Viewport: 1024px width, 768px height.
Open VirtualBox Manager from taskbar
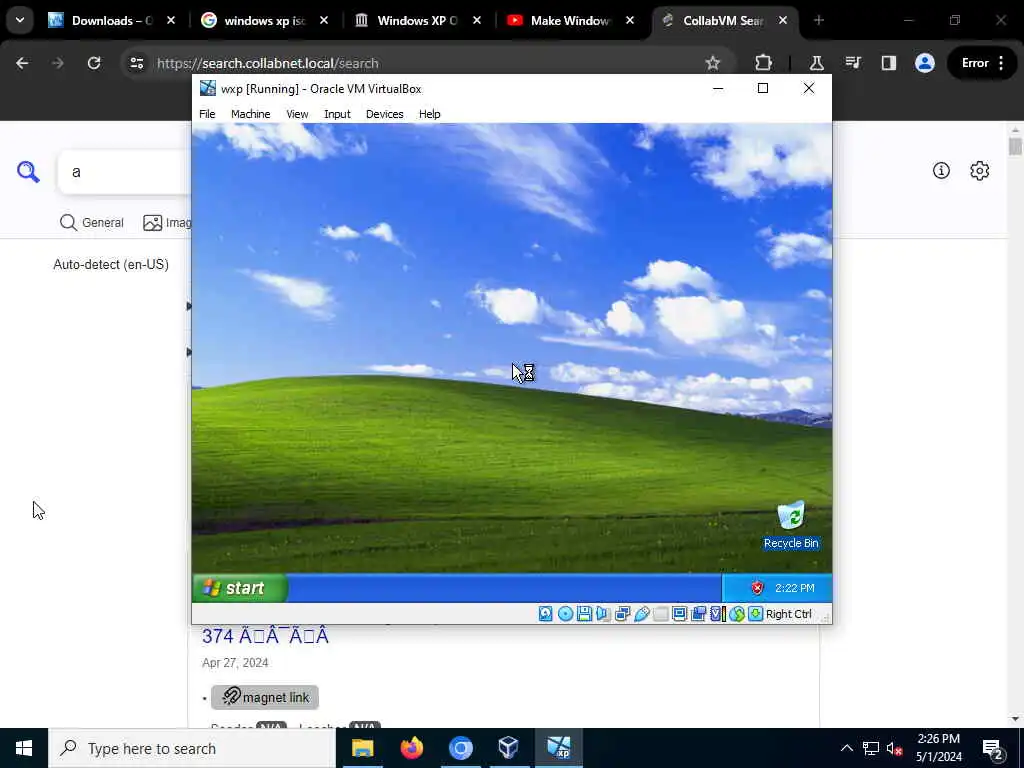tap(509, 748)
